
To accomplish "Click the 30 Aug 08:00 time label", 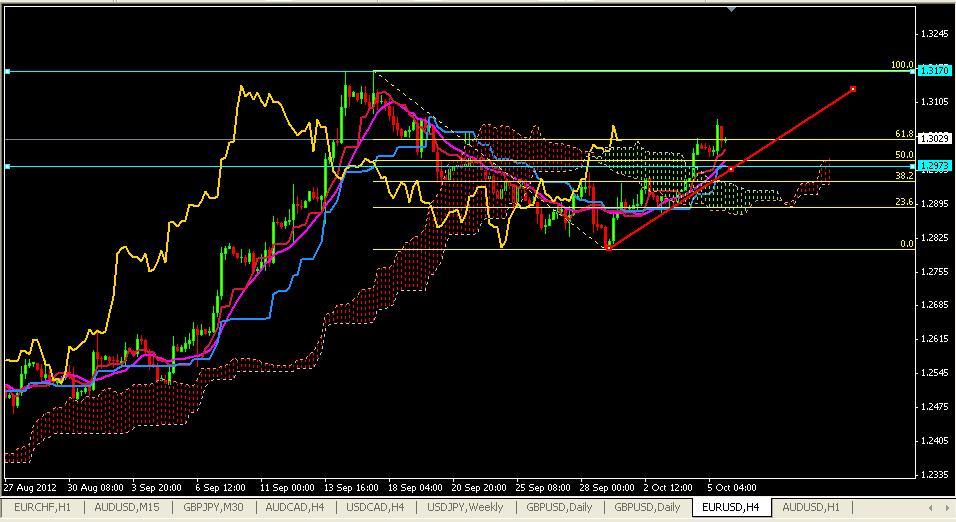I will tap(95, 488).
